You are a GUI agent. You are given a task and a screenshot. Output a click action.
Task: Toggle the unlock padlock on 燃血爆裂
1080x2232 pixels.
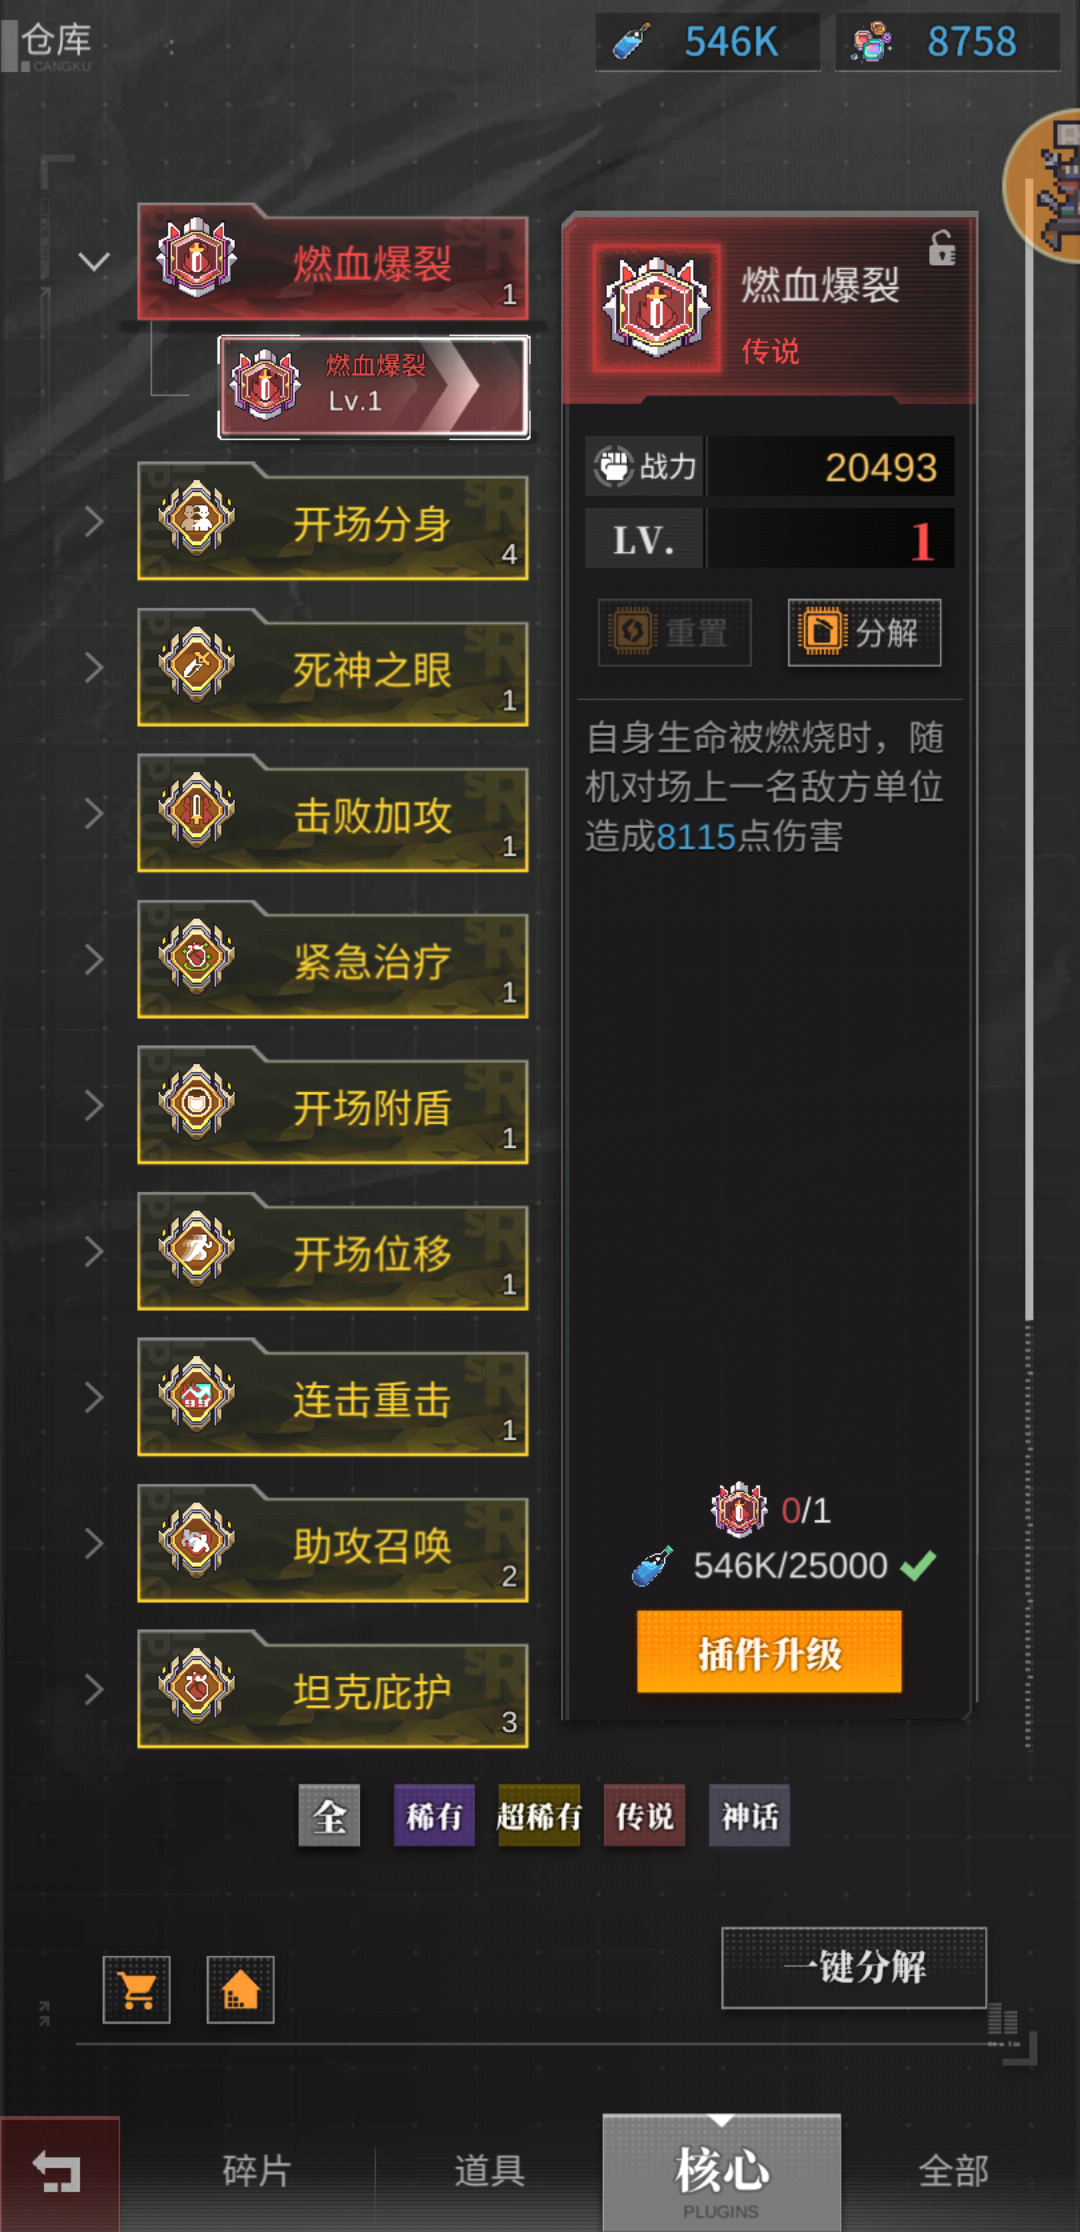941,248
